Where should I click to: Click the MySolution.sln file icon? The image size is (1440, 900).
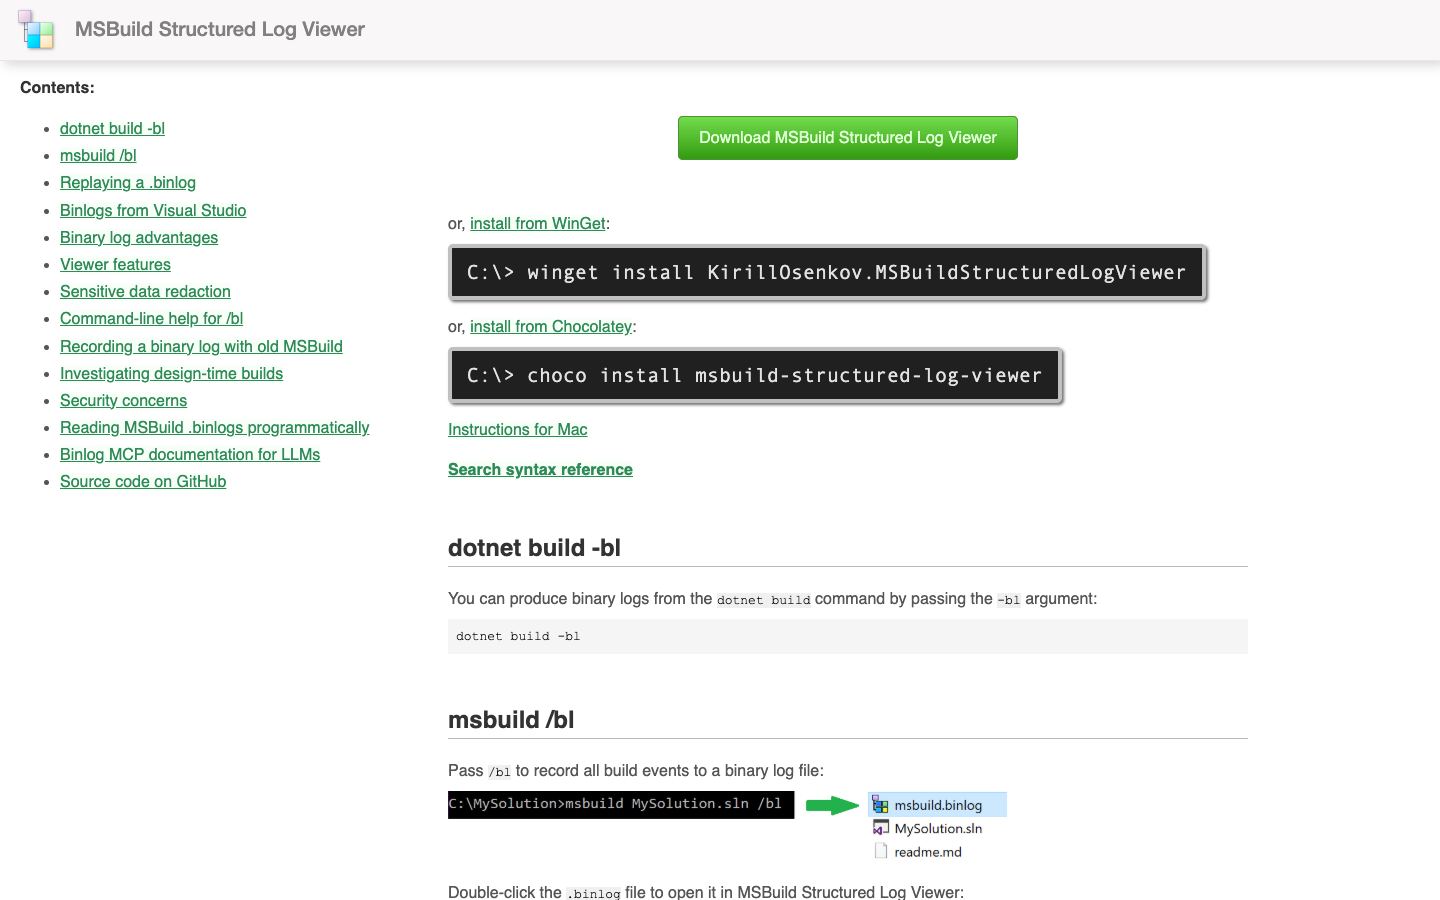click(x=880, y=828)
